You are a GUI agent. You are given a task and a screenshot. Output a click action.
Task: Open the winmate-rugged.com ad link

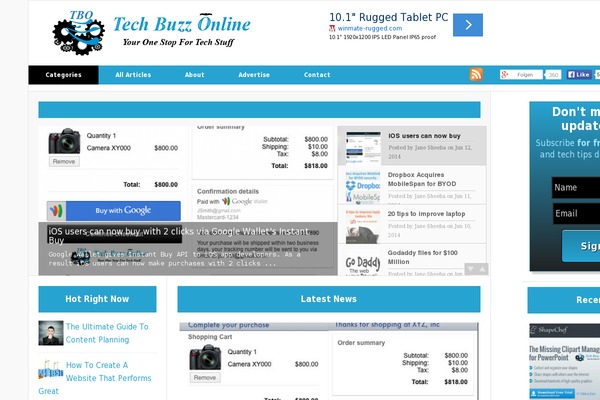point(370,28)
